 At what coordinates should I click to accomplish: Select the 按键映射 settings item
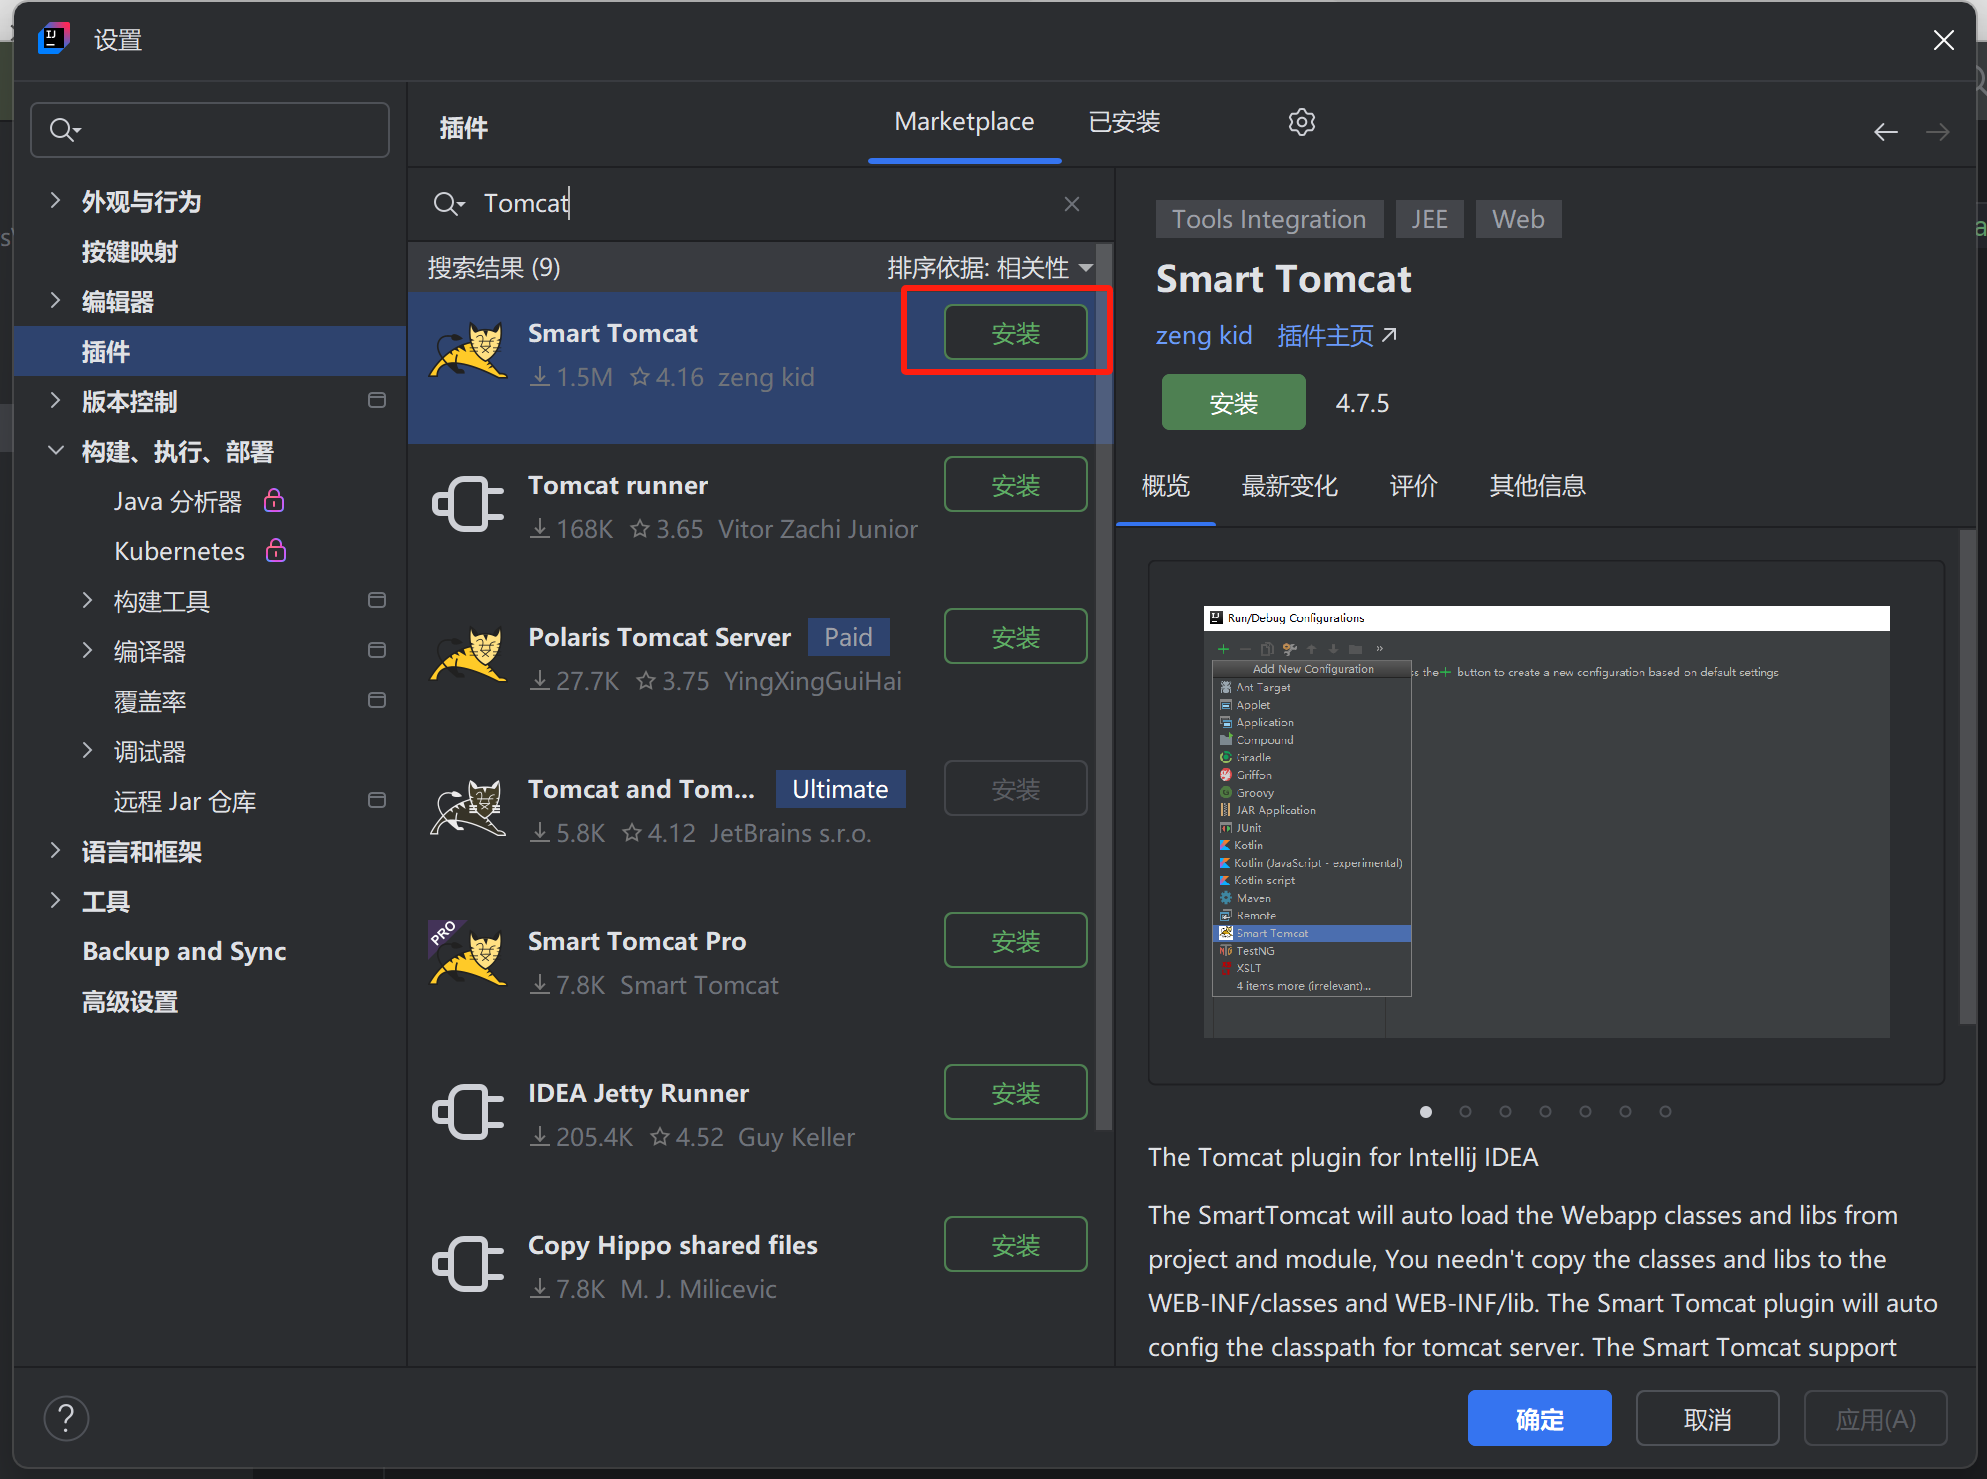(x=129, y=251)
